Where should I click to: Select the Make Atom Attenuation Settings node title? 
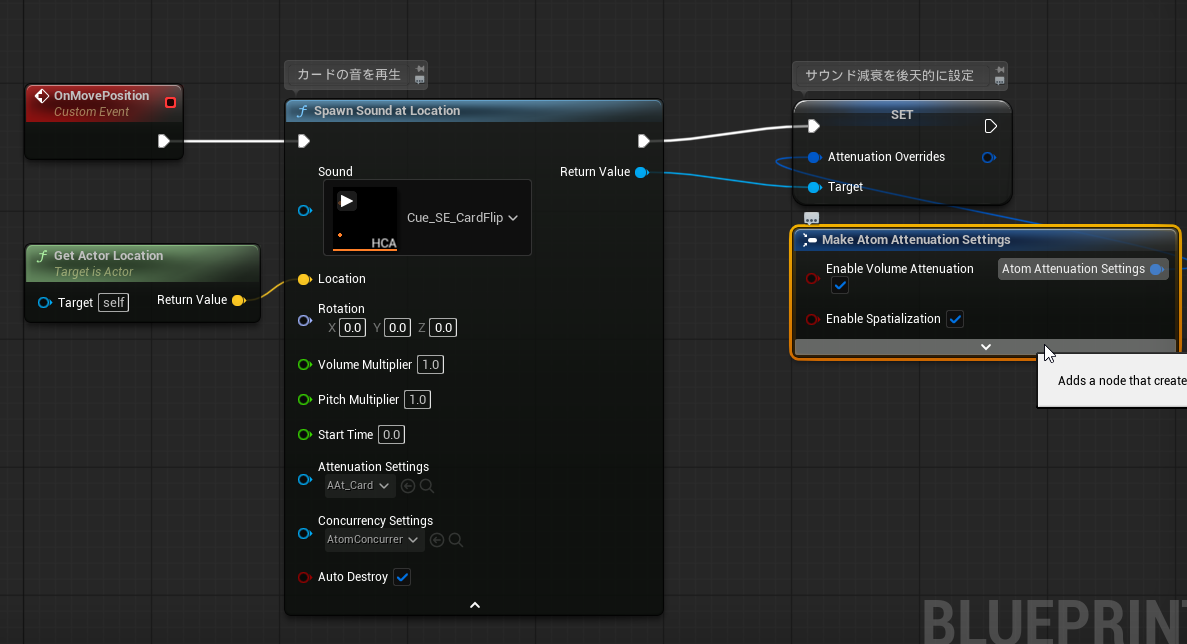point(916,240)
